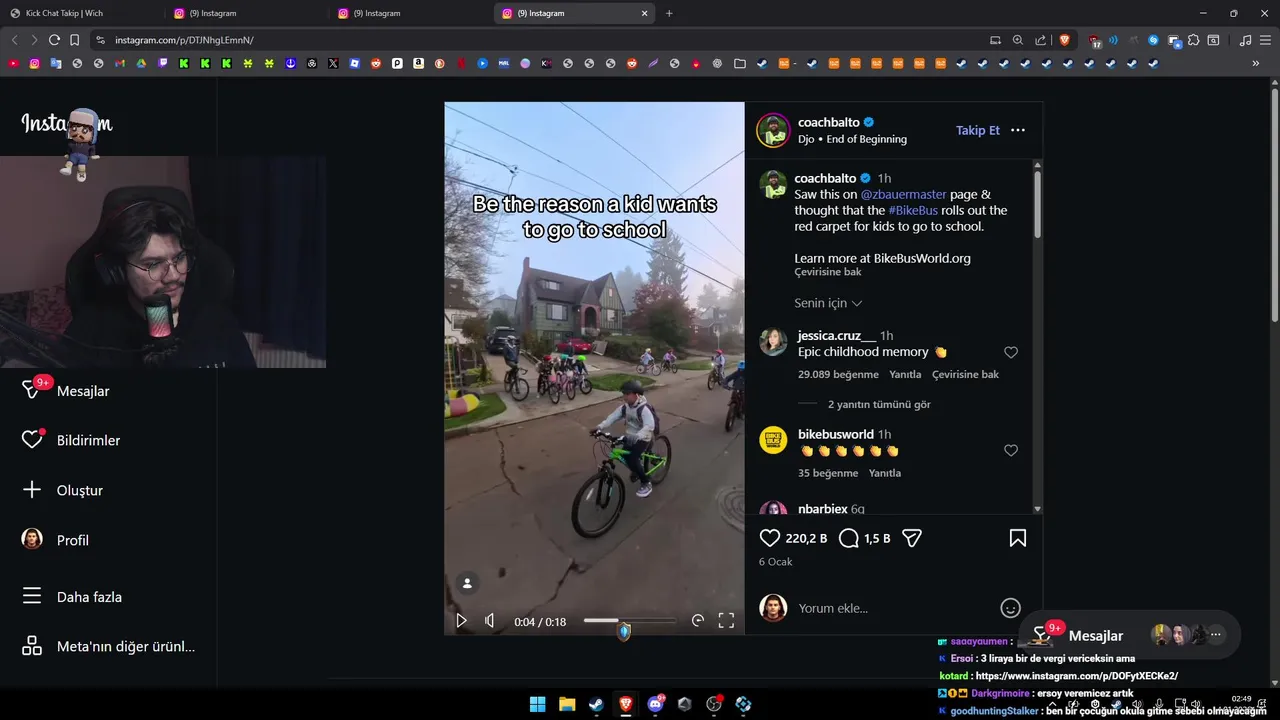
Task: Open a new browser tab
Action: click(669, 13)
